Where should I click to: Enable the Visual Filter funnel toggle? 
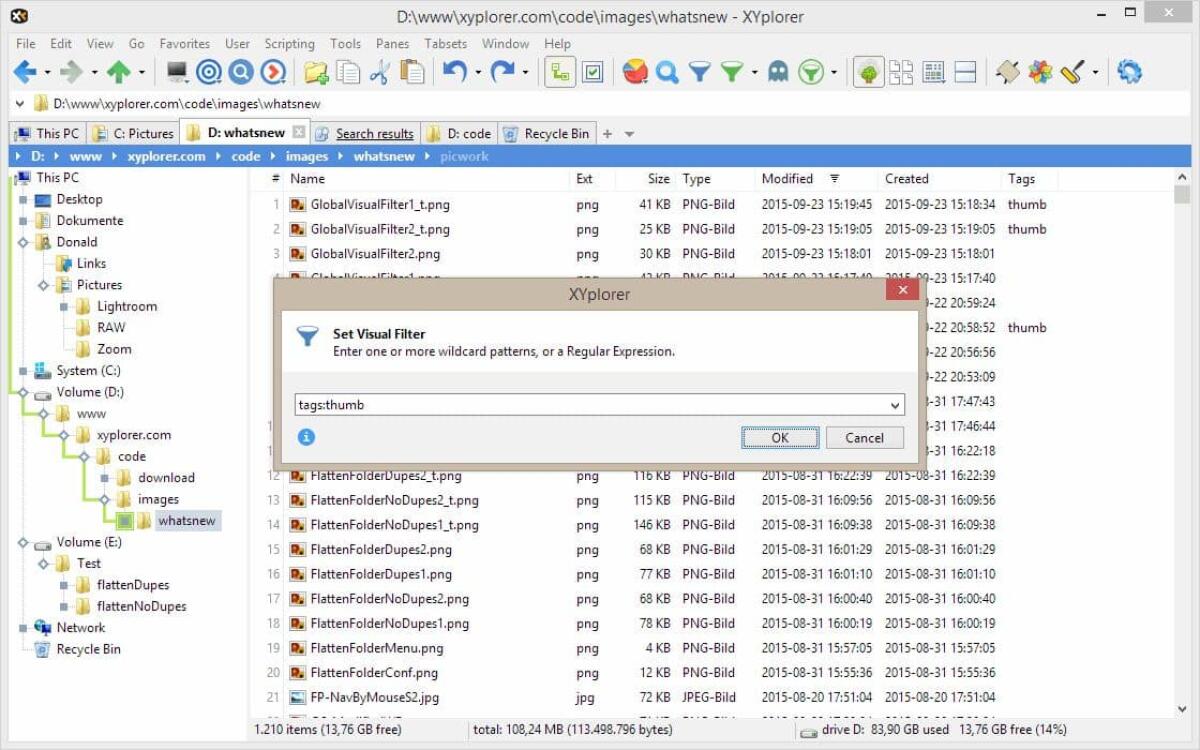[x=731, y=71]
